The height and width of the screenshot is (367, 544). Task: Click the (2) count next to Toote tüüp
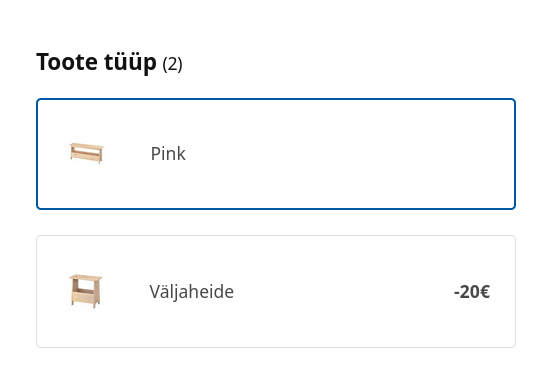[172, 64]
